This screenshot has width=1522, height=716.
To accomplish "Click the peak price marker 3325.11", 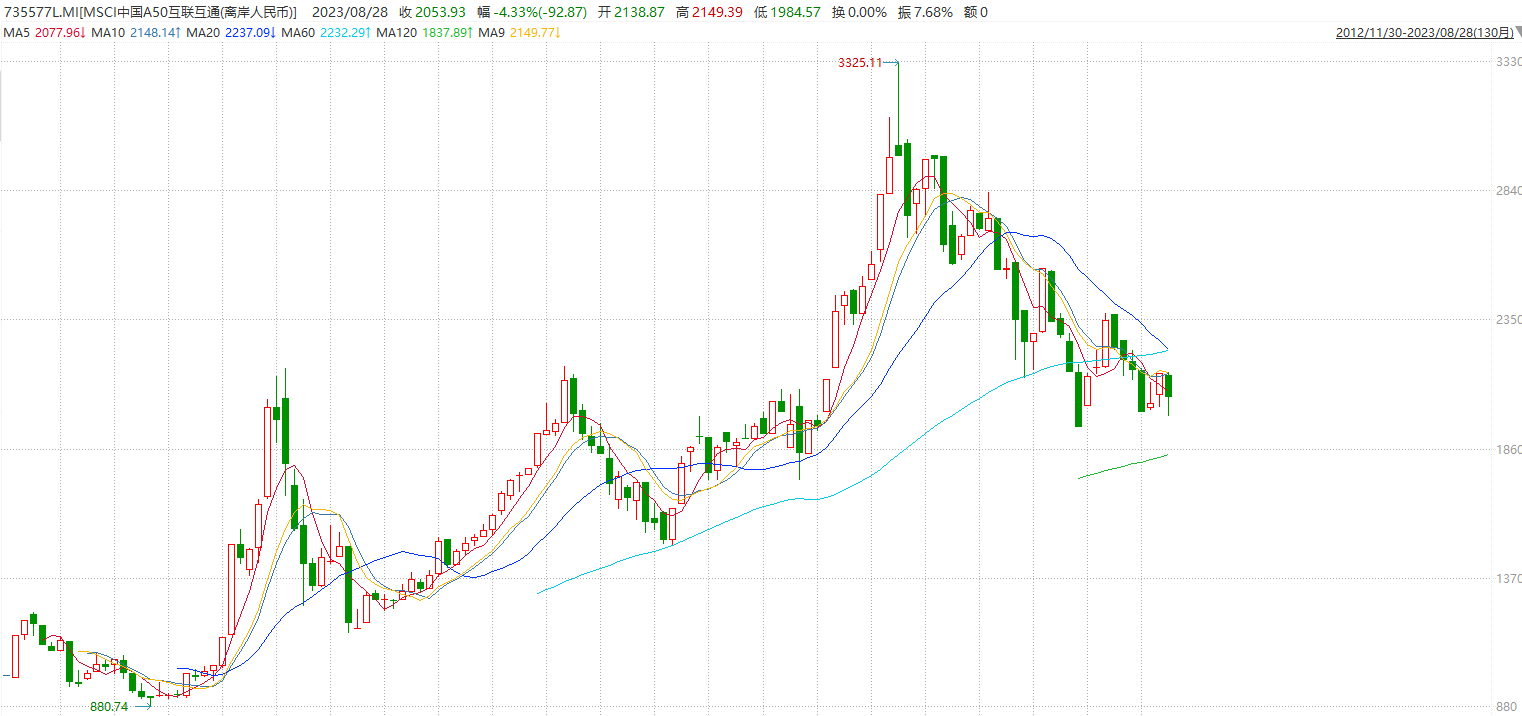I will pyautogui.click(x=860, y=63).
